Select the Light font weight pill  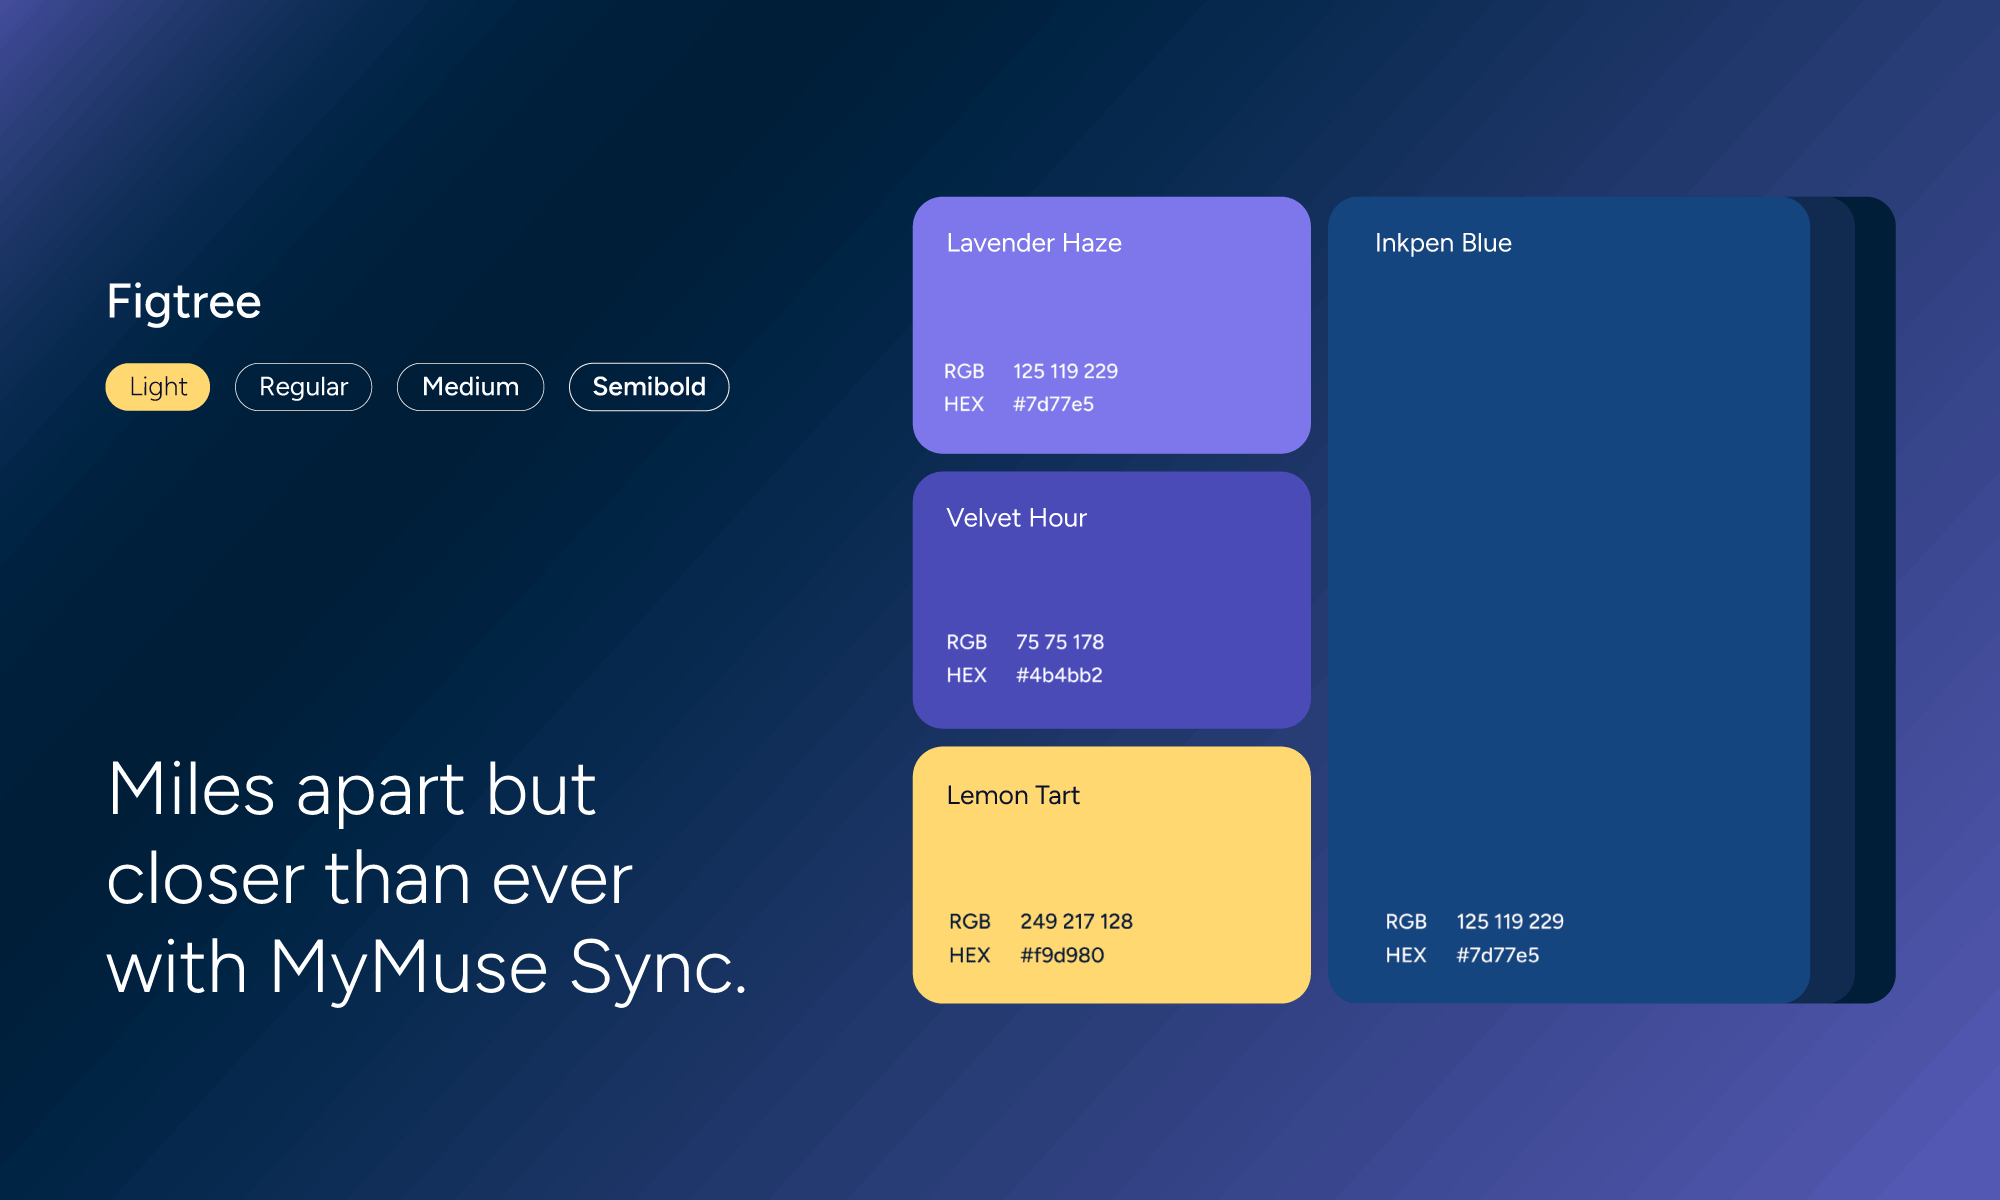(x=157, y=387)
